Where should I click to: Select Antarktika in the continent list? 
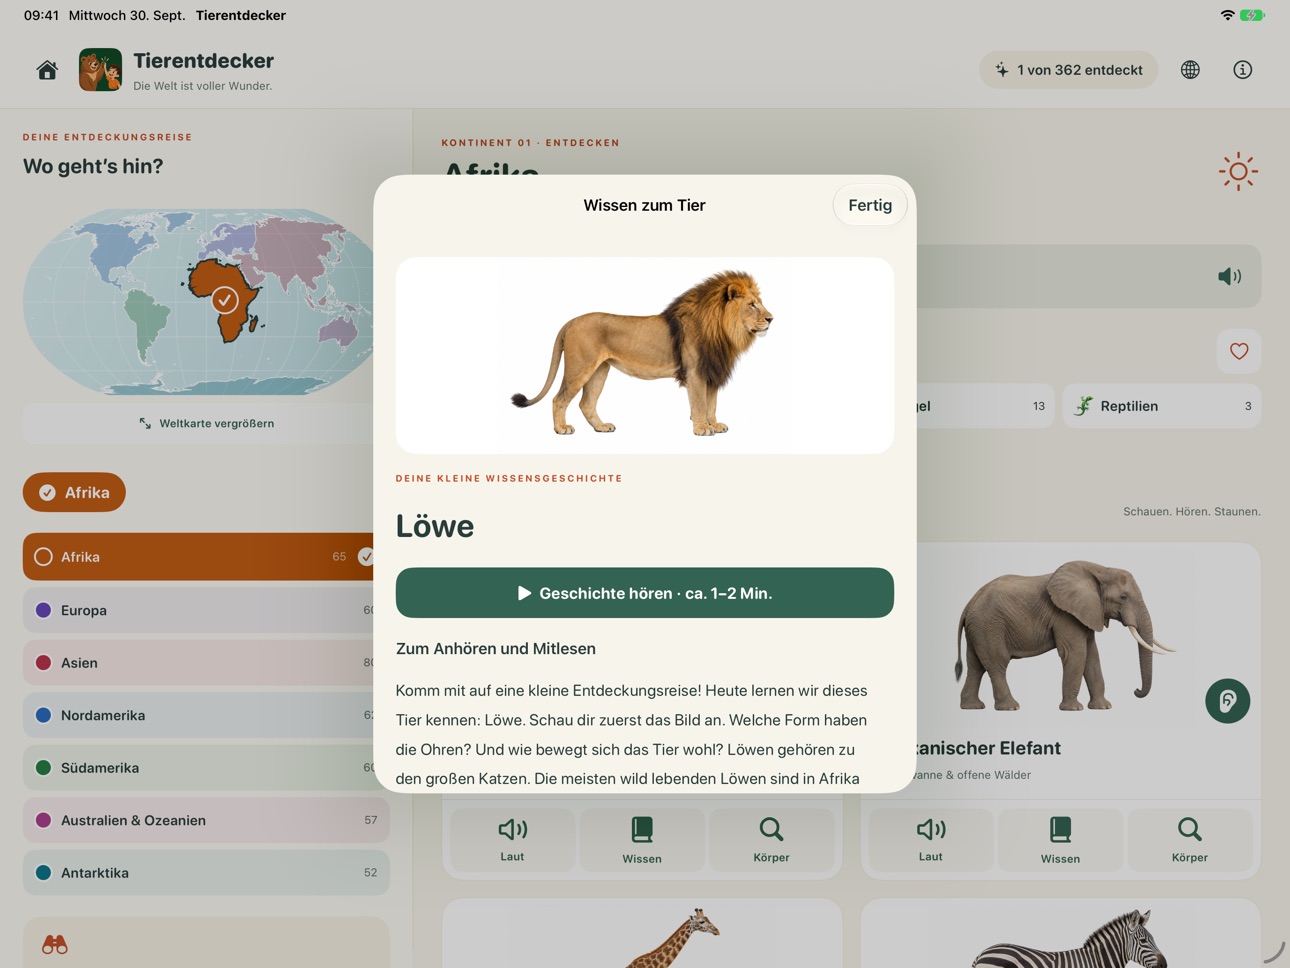(x=206, y=873)
